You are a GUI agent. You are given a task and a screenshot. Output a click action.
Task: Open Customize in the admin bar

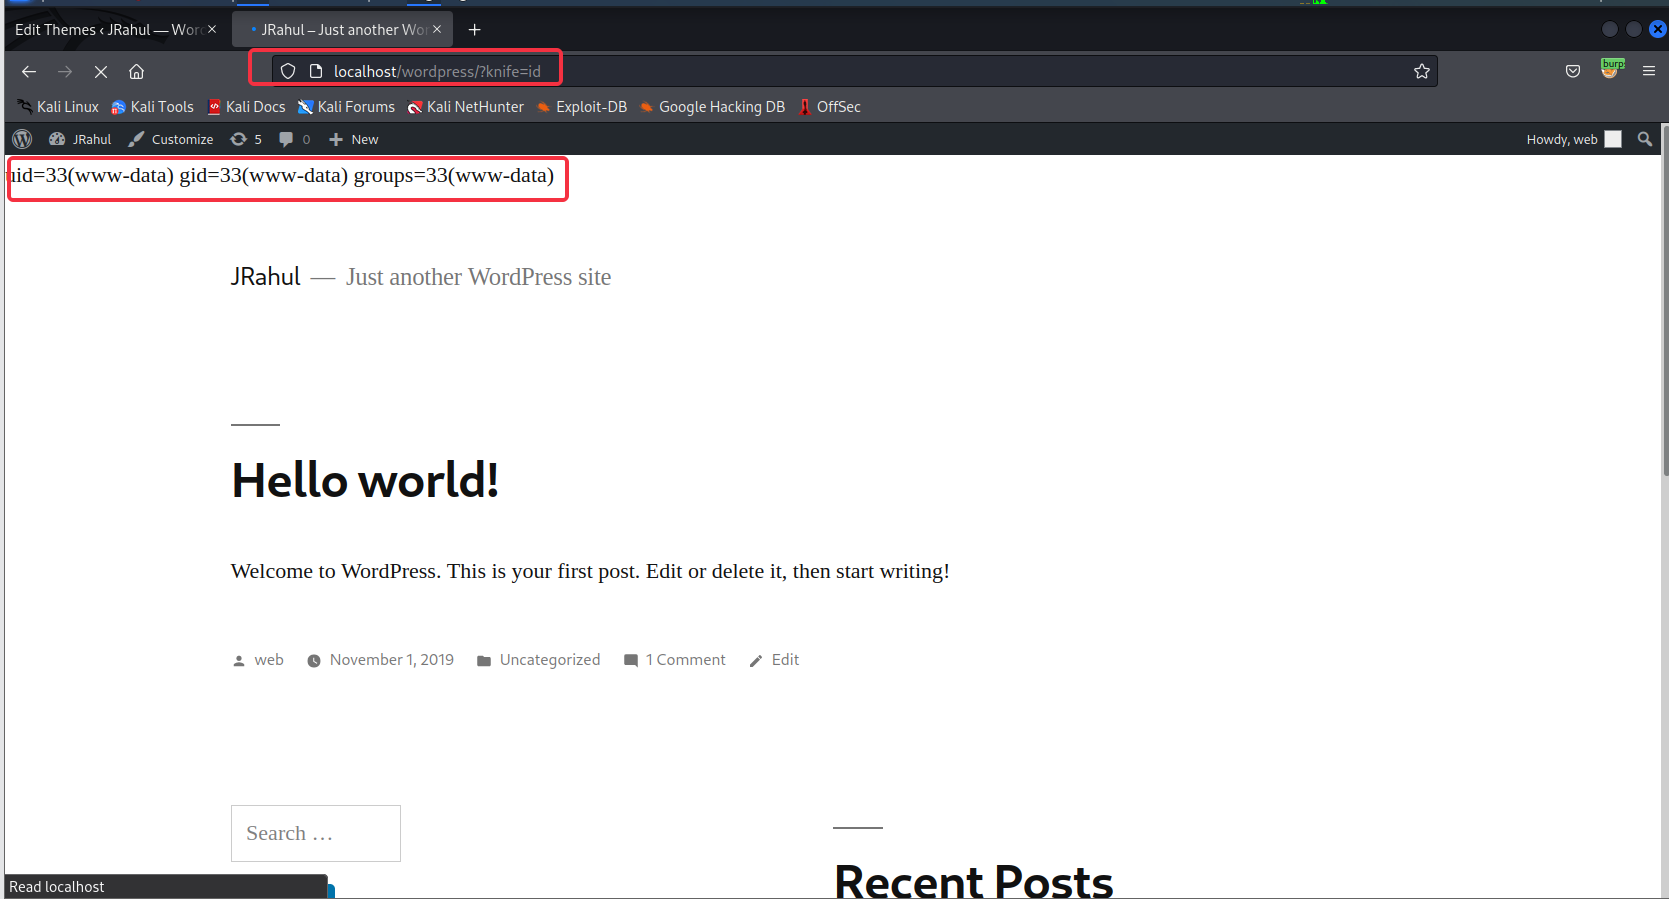171,139
